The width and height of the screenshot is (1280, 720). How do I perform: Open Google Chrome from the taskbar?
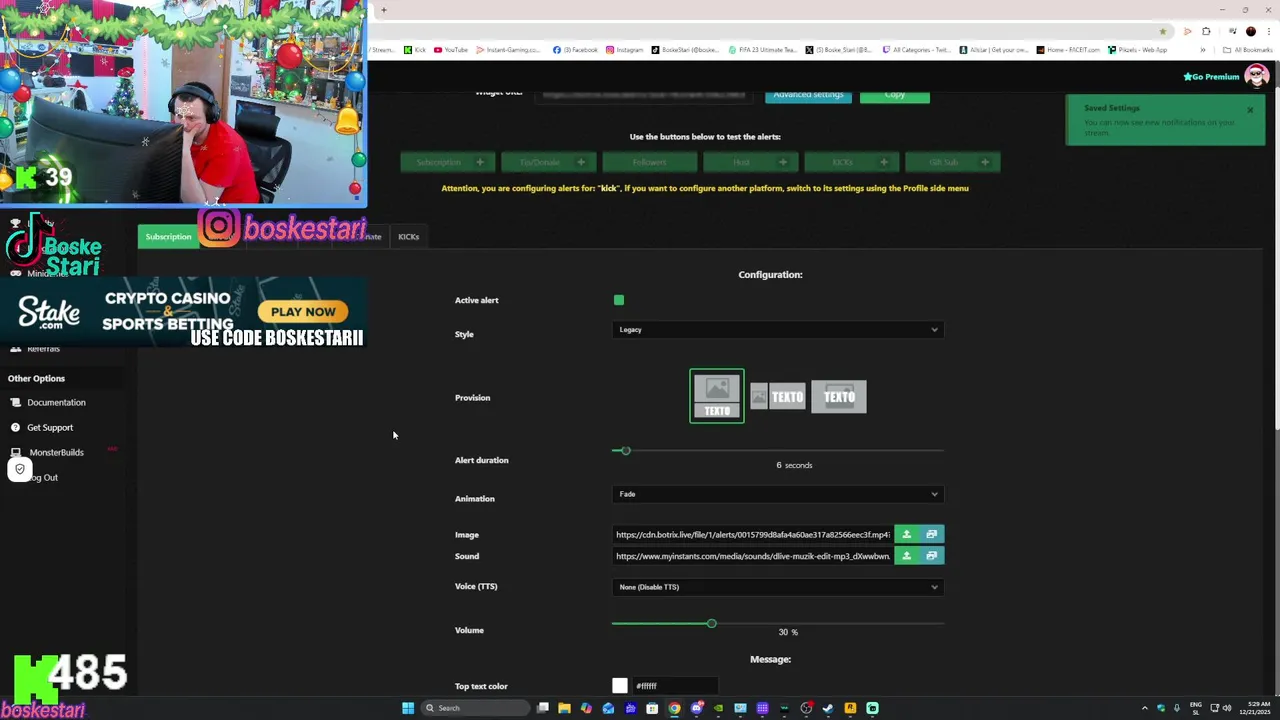pyautogui.click(x=674, y=708)
